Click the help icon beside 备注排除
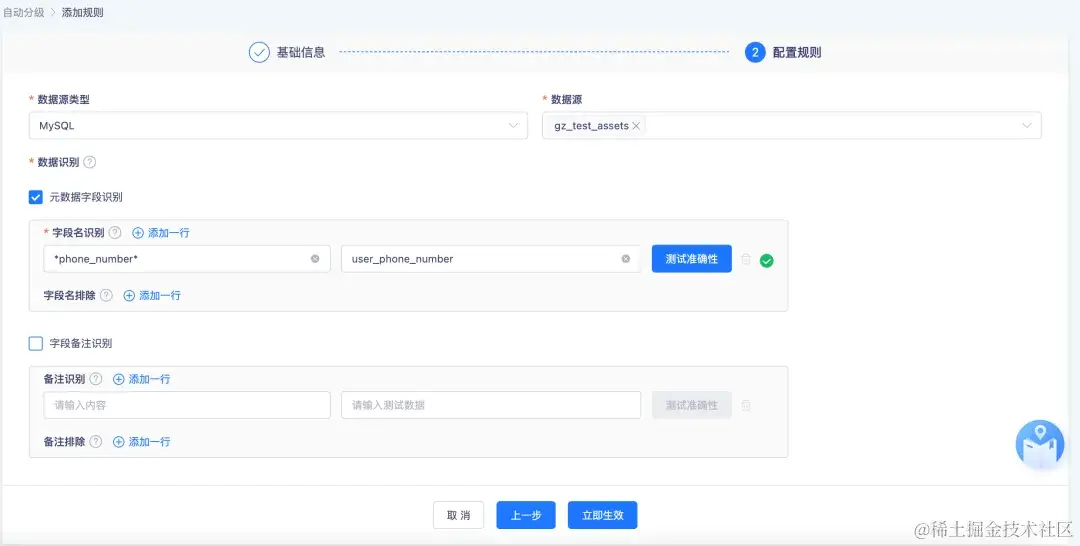 tap(96, 441)
